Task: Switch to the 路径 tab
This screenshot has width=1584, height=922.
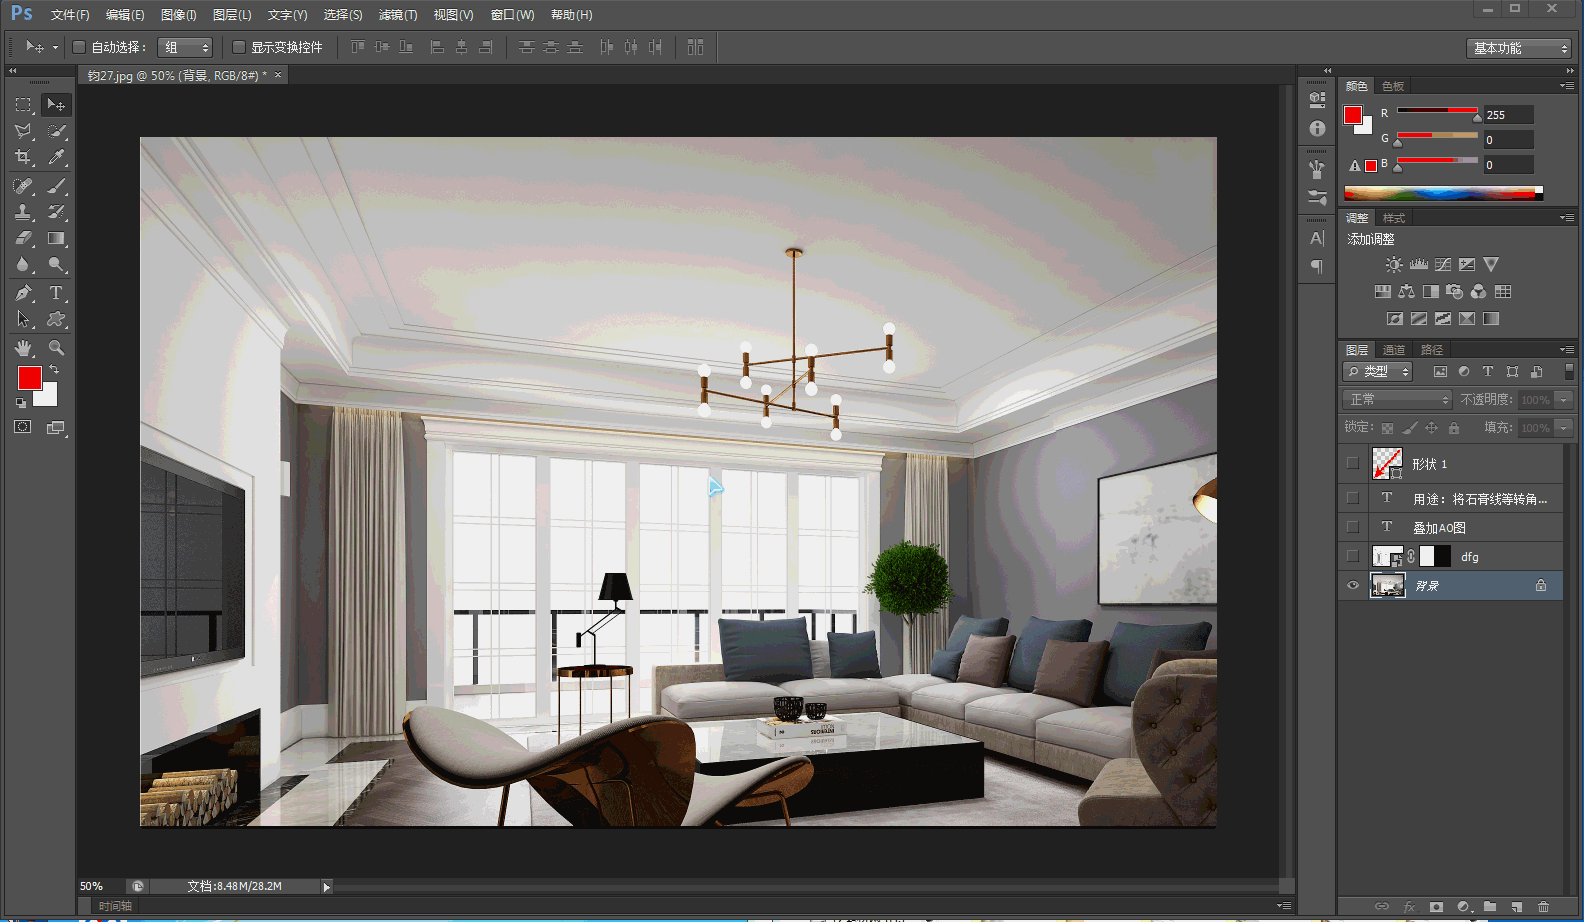Action: click(x=1432, y=350)
